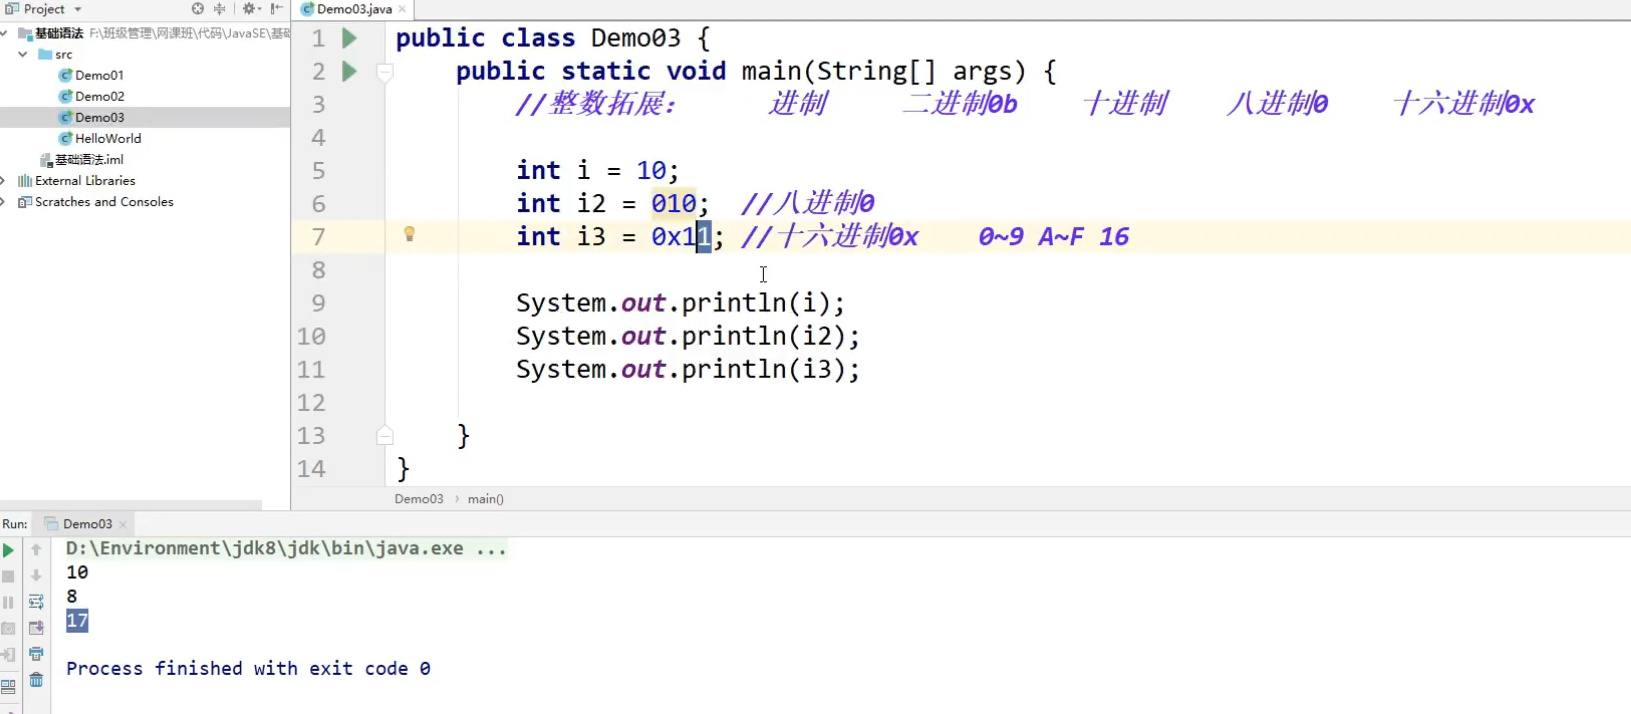The image size is (1631, 714).
Task: Click the Clear All trash icon in the console
Action: click(36, 680)
